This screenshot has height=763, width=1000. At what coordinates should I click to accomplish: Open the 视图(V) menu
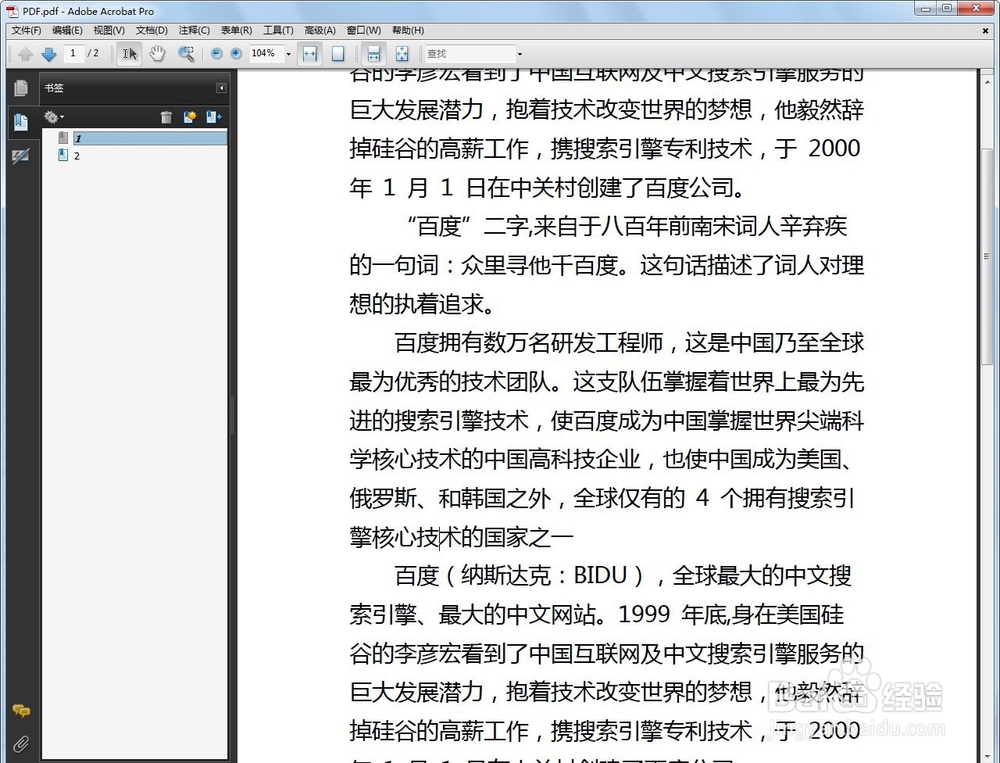[109, 31]
